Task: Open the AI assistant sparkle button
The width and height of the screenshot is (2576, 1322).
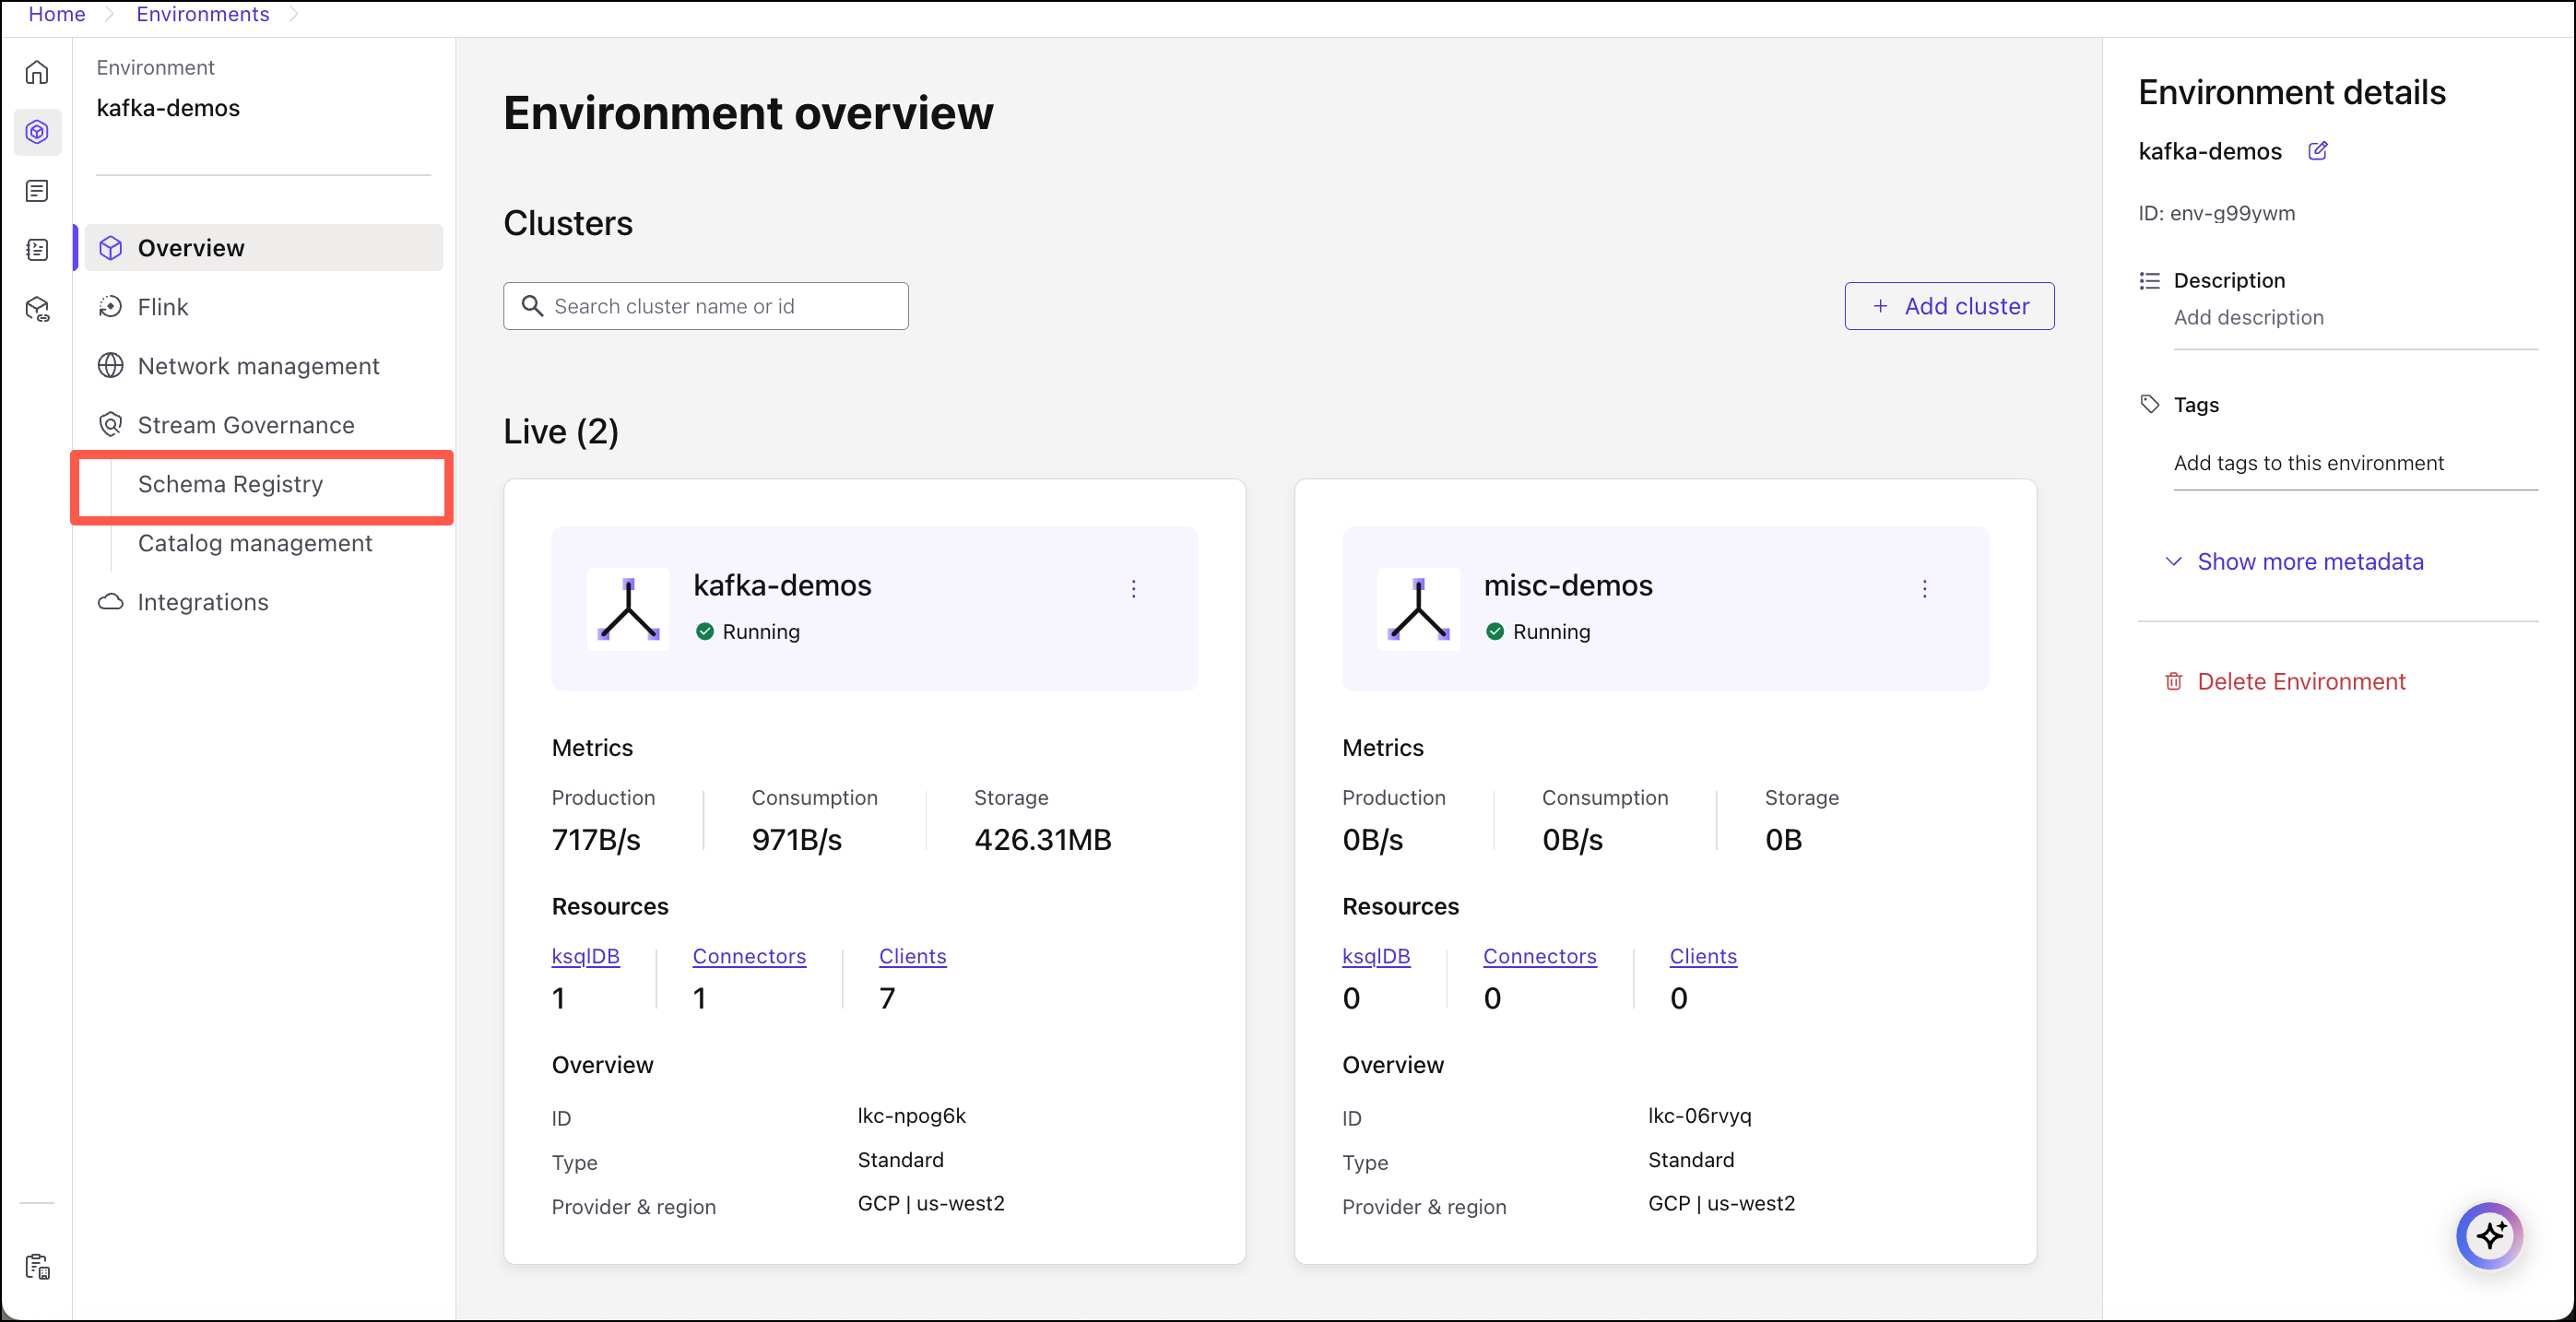Action: pyautogui.click(x=2489, y=1235)
